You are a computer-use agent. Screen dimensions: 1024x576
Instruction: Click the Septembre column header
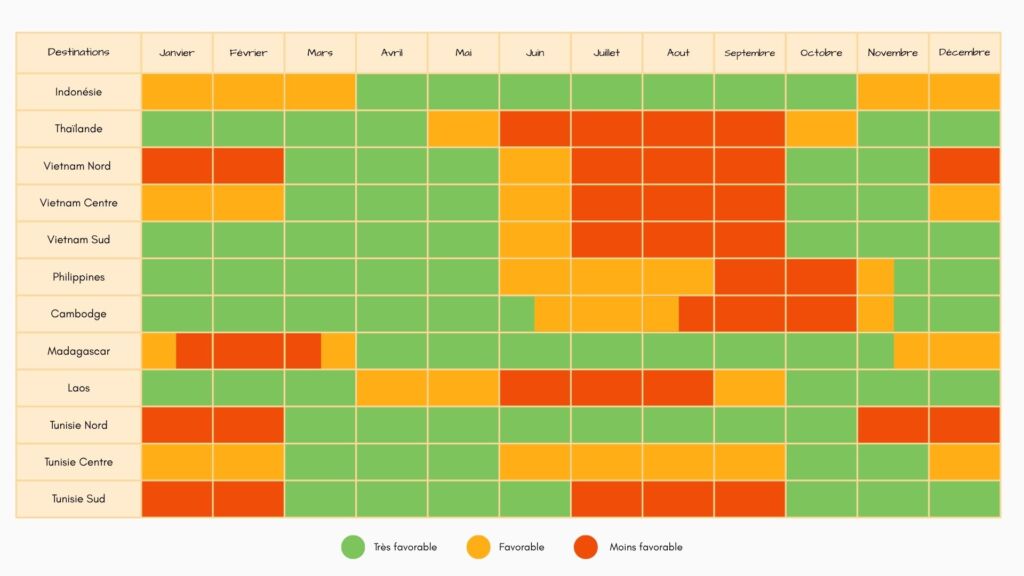[749, 53]
